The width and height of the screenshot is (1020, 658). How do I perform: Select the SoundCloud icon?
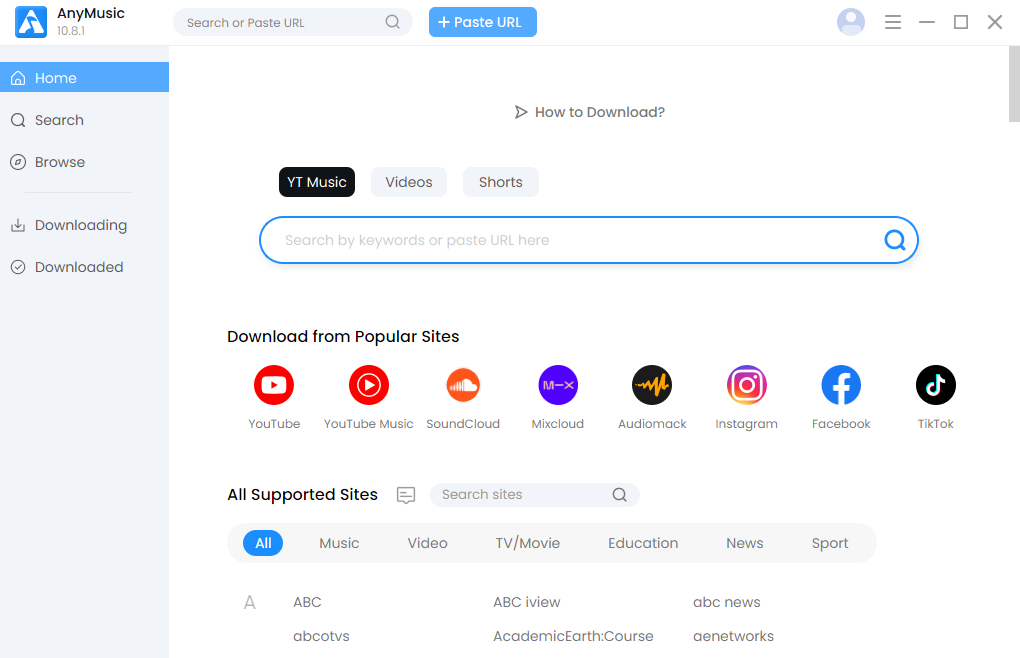coord(463,385)
